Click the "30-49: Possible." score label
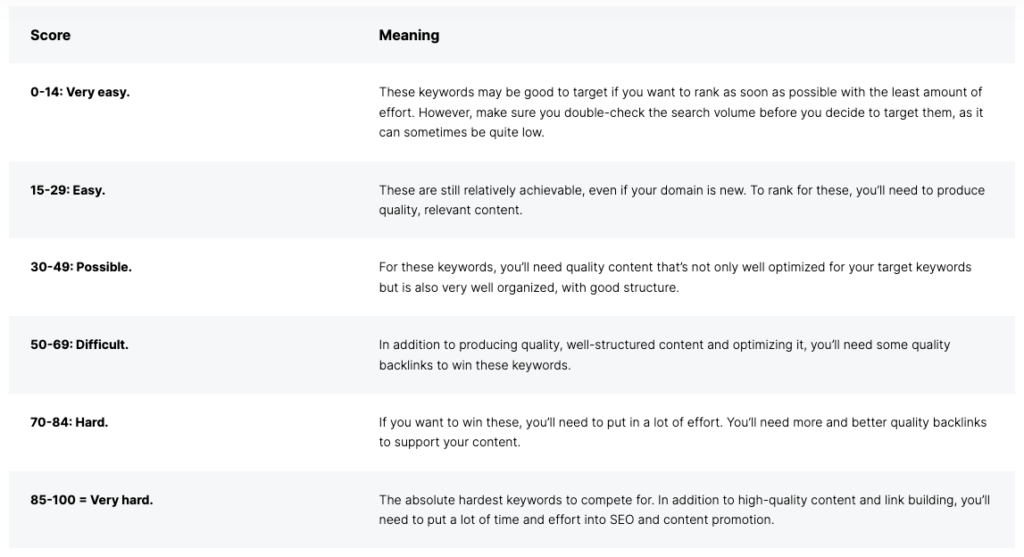Viewport: 1024px width, 557px height. [81, 267]
